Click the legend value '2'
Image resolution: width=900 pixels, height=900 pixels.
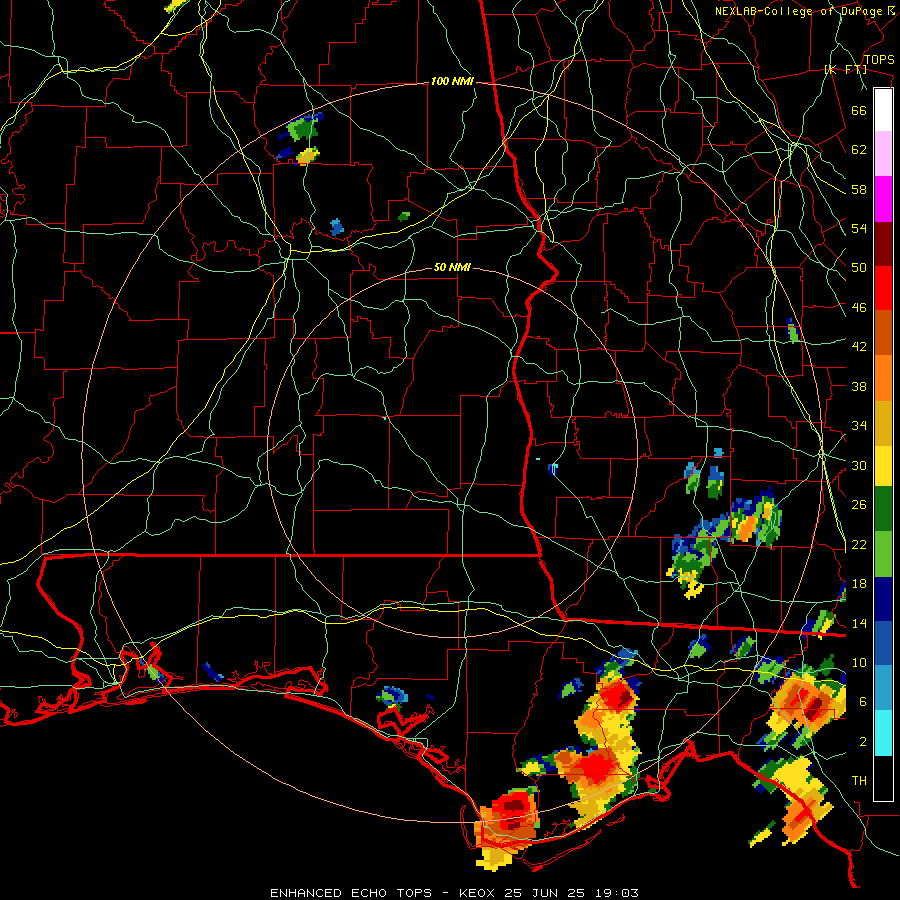[863, 742]
